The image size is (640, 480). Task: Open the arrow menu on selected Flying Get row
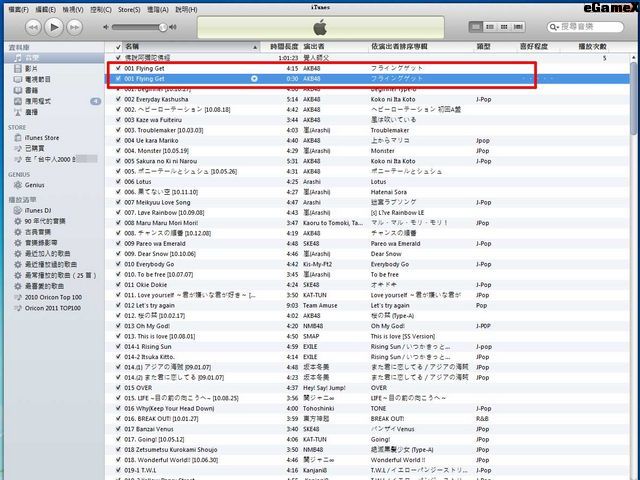click(x=254, y=79)
